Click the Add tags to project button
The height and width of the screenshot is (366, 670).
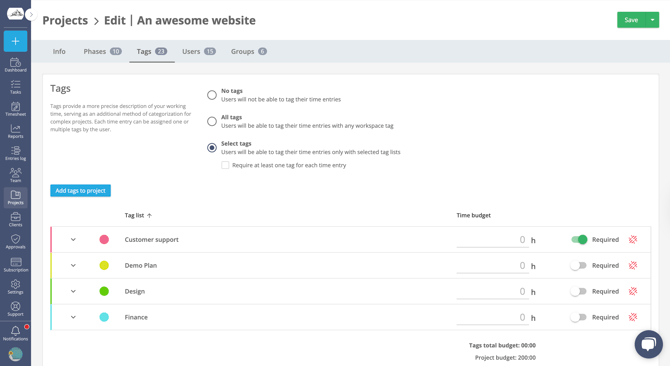(x=80, y=190)
